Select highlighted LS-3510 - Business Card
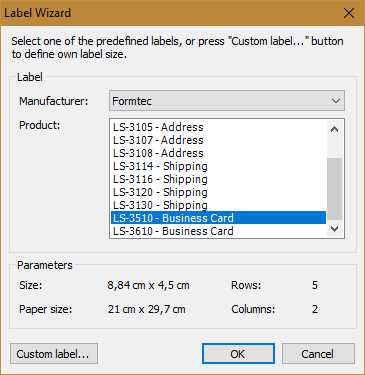Image resolution: width=365 pixels, height=375 pixels. coord(218,218)
